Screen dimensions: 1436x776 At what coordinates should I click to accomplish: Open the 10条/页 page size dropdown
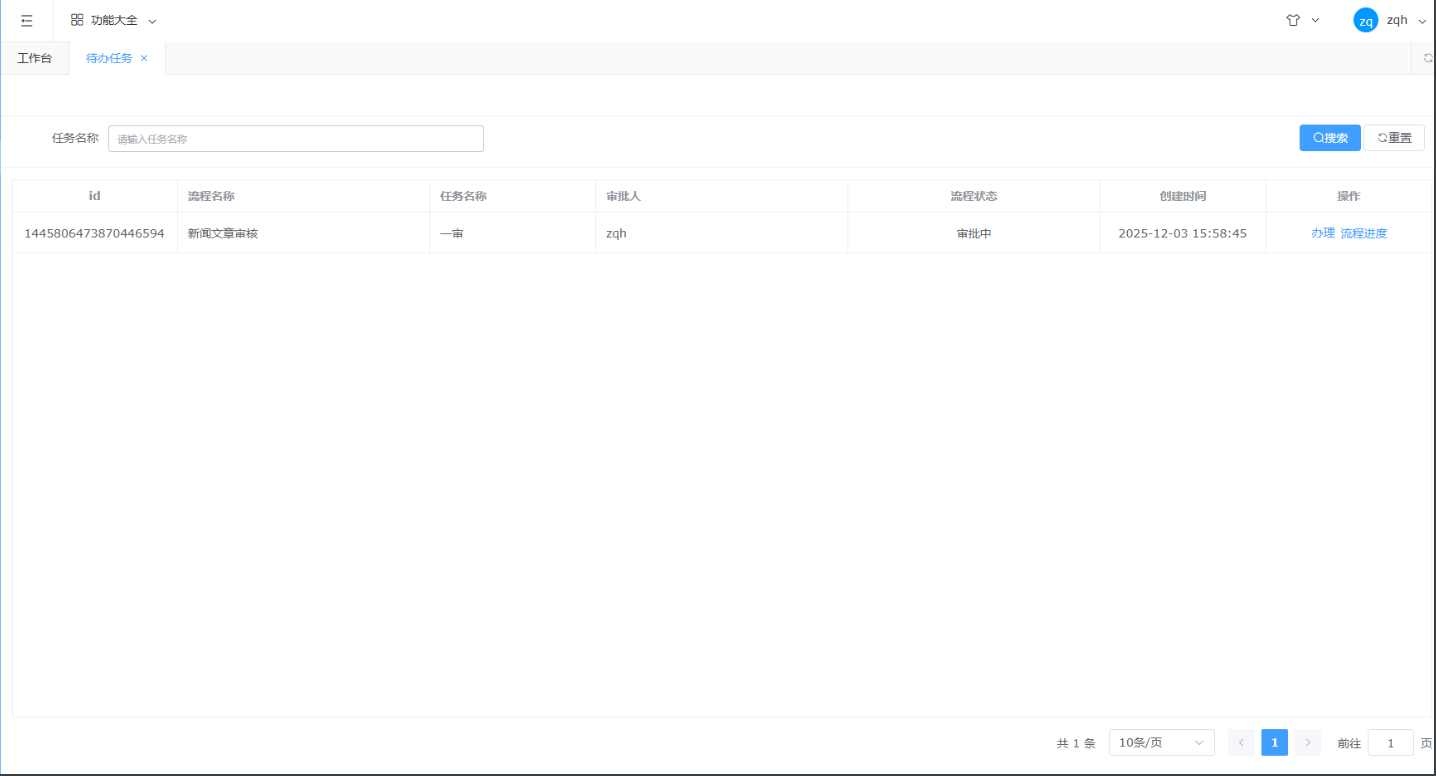(x=1161, y=743)
